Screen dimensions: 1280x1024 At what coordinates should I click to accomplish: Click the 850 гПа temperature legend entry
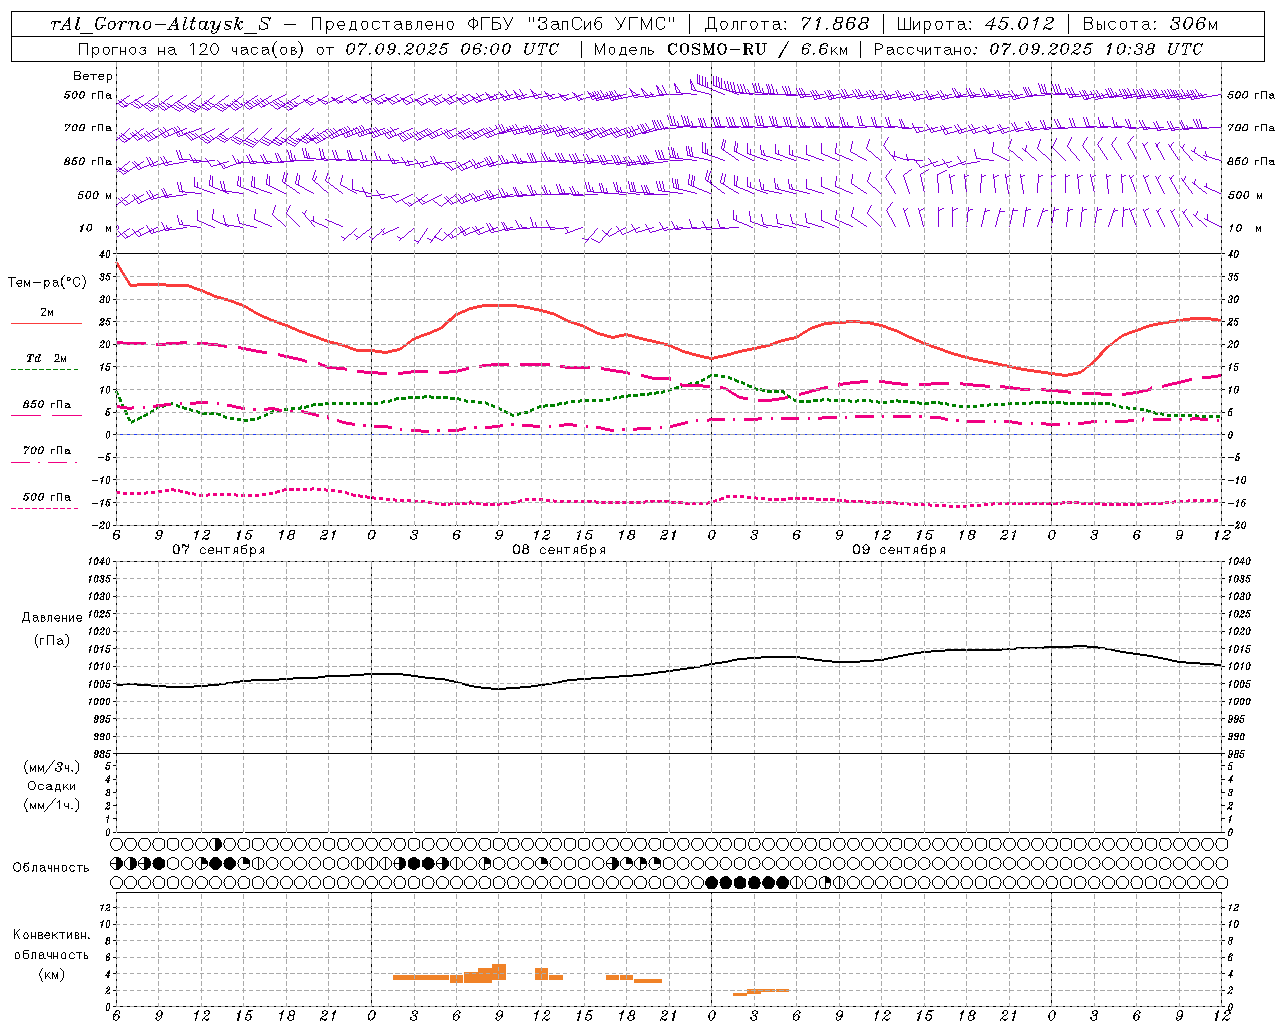coord(47,405)
